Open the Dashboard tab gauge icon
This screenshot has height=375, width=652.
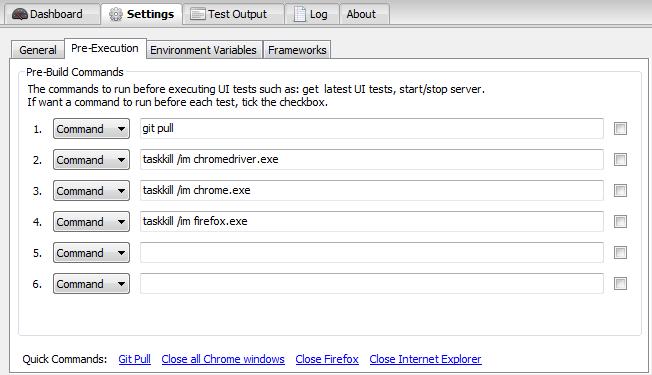(20, 14)
